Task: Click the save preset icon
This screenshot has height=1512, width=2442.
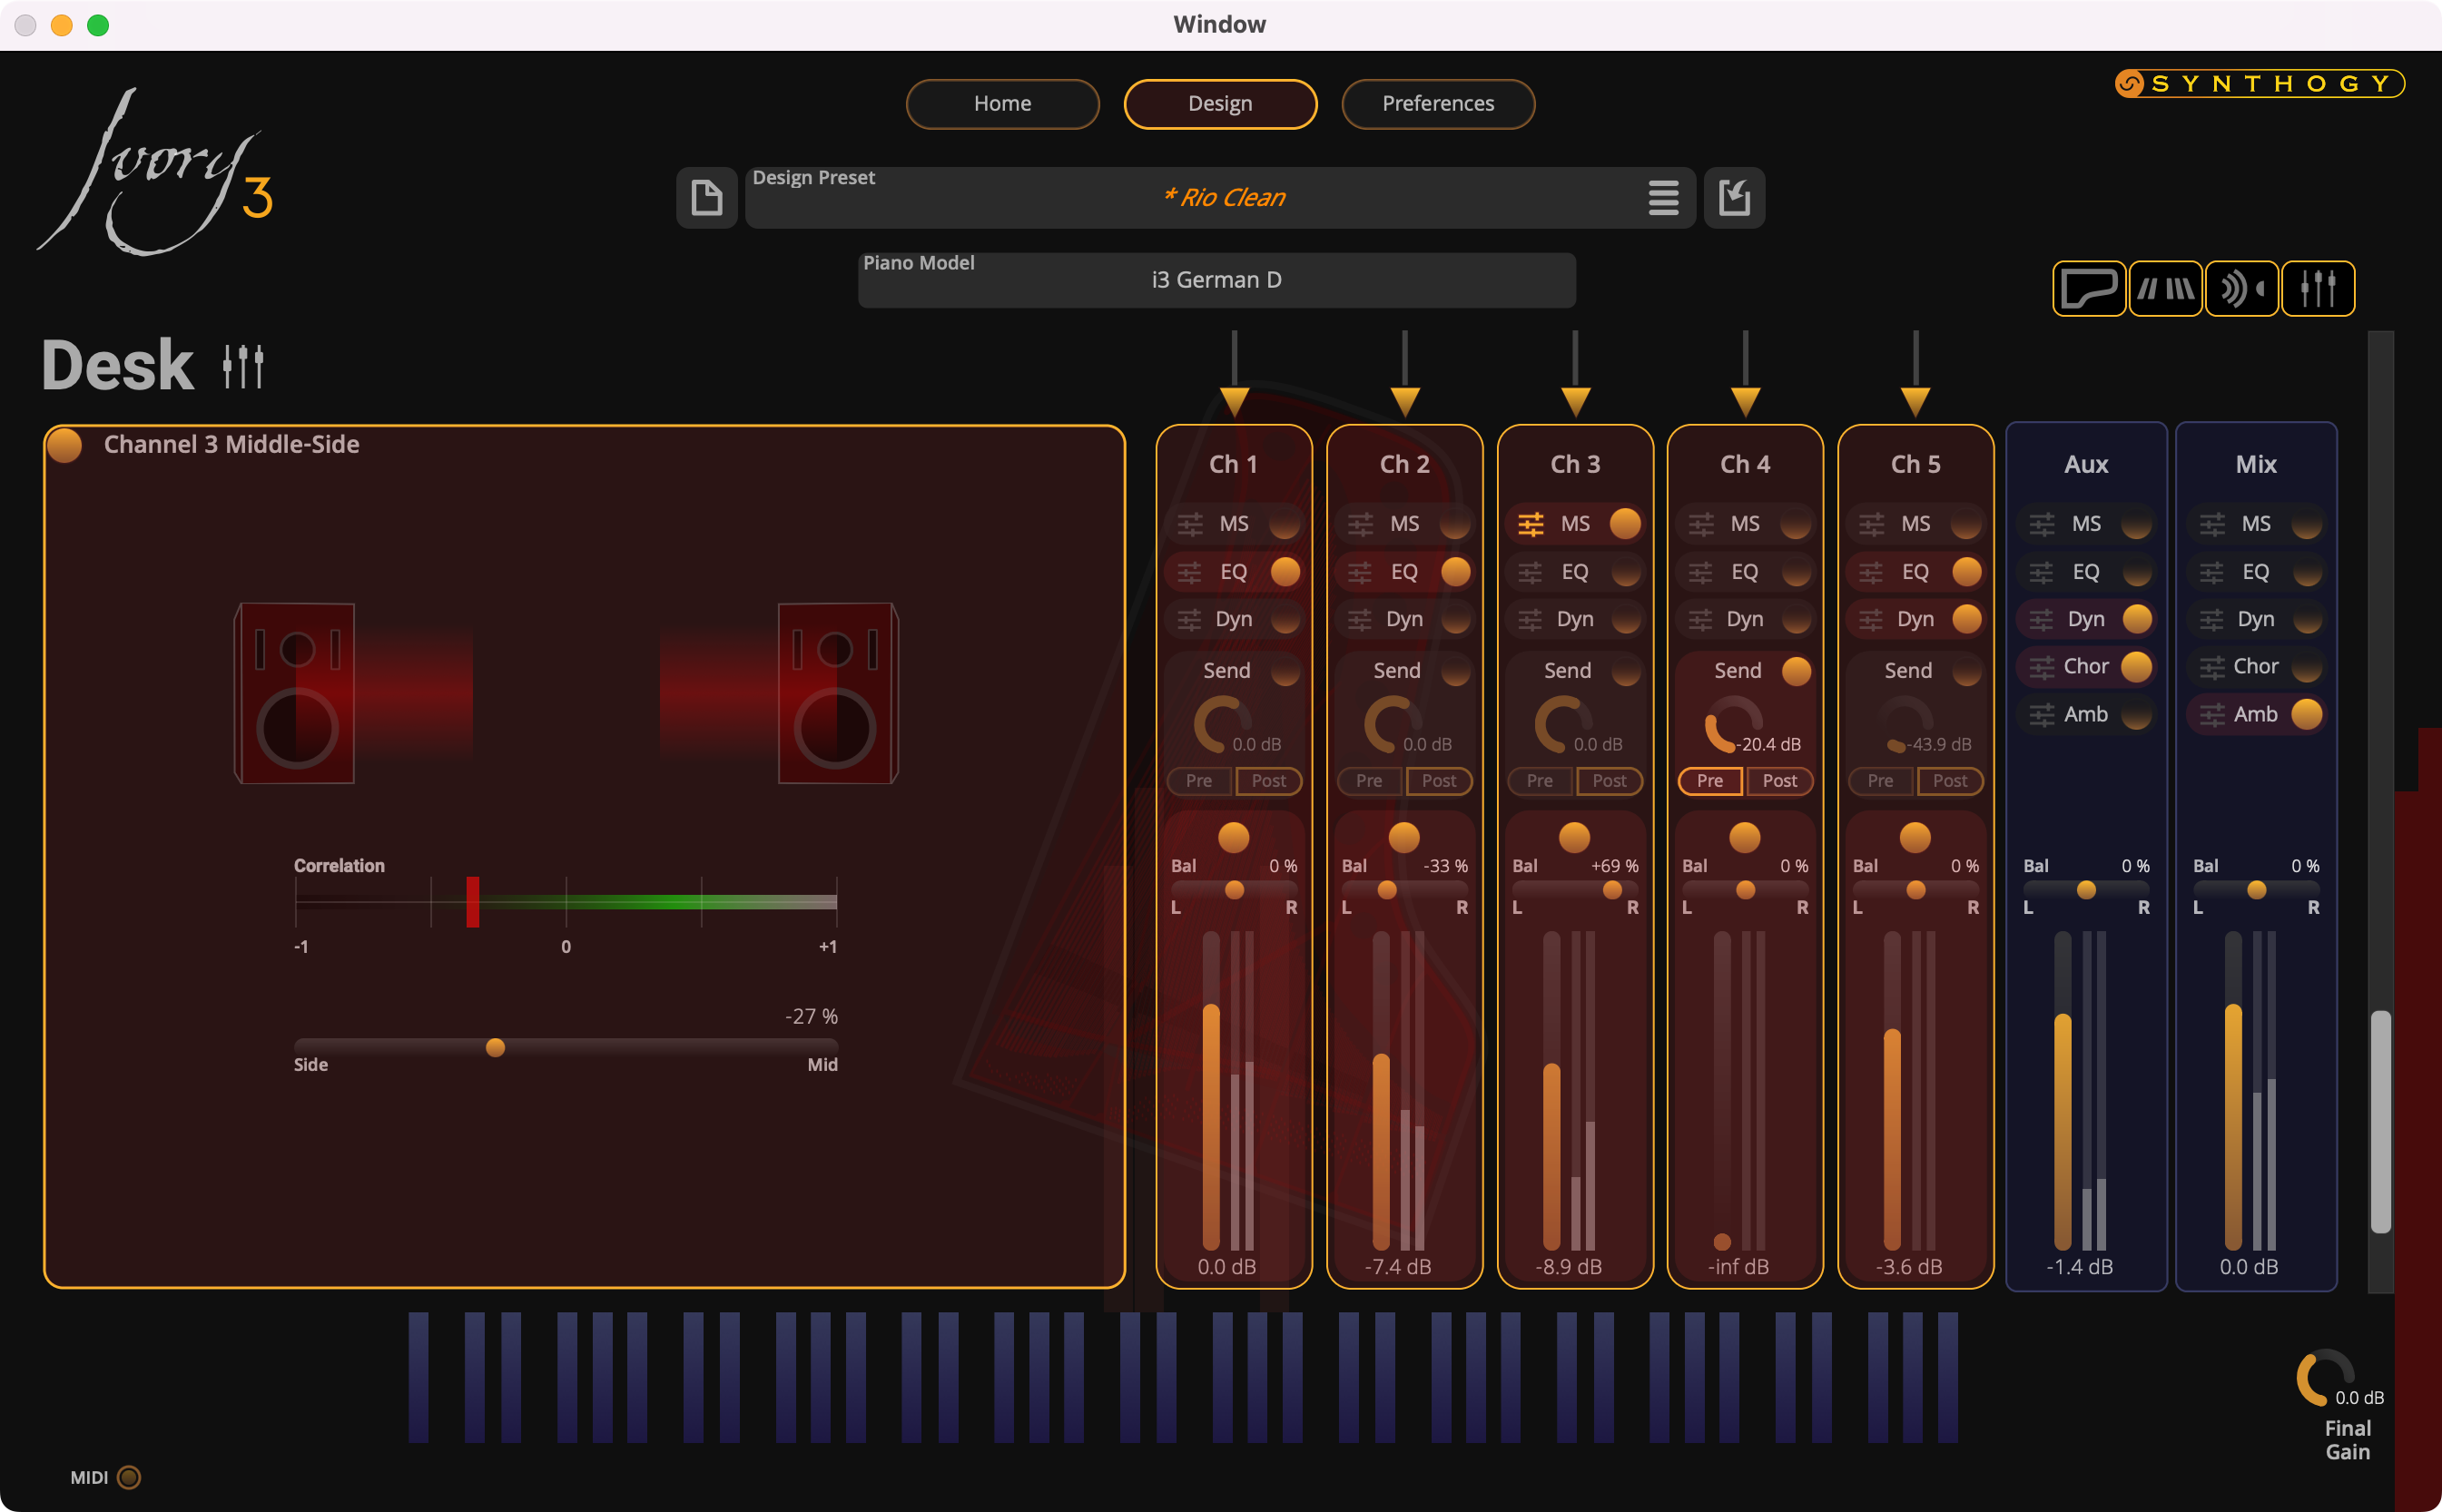Action: coord(1734,197)
